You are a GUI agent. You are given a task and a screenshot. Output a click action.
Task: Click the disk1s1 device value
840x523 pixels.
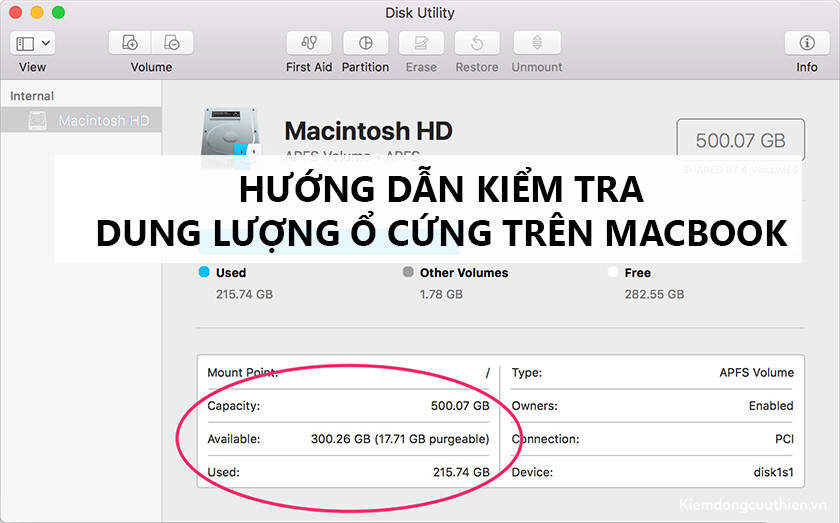[774, 472]
